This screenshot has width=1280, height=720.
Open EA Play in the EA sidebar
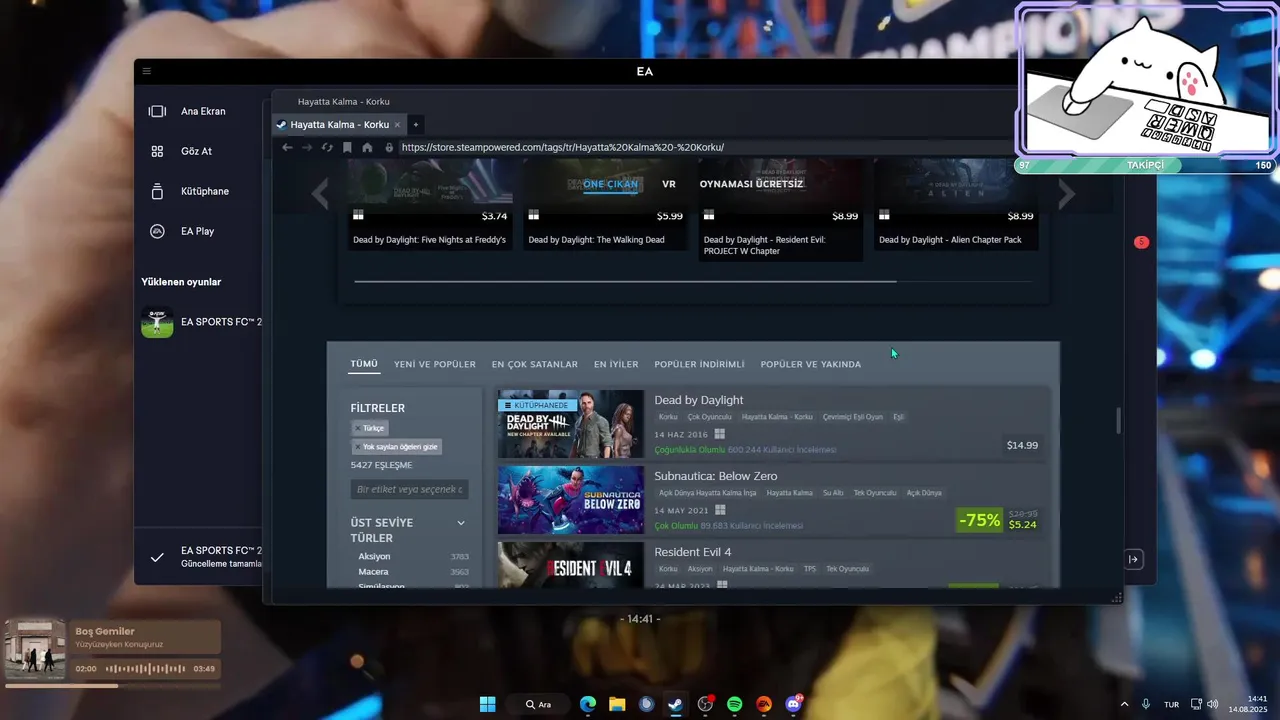[197, 231]
